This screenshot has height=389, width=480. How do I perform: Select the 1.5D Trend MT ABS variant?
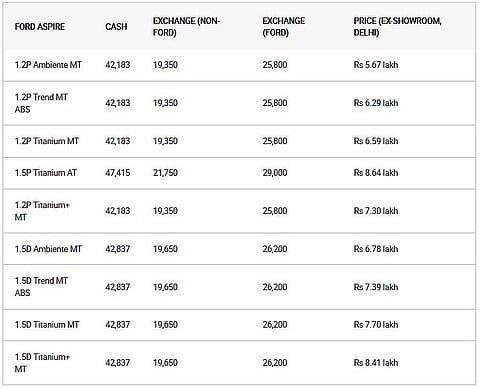click(x=41, y=287)
